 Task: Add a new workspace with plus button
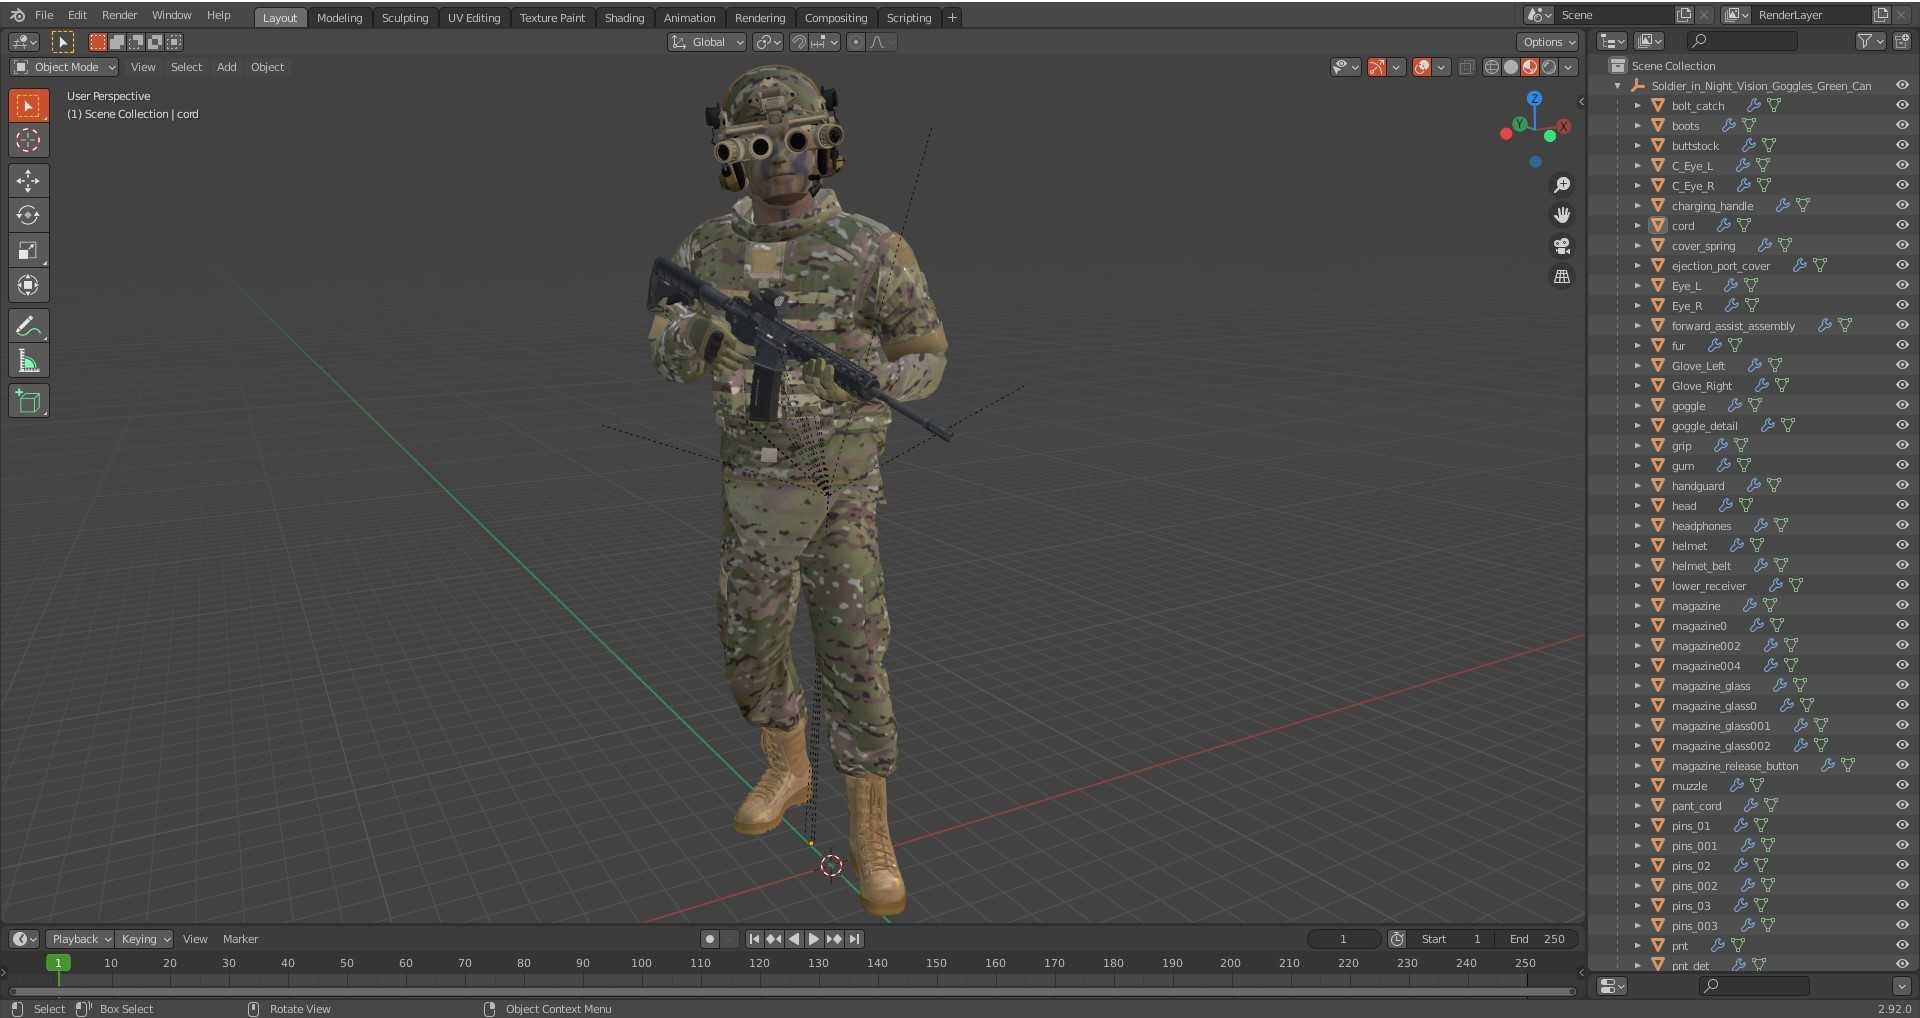952,17
